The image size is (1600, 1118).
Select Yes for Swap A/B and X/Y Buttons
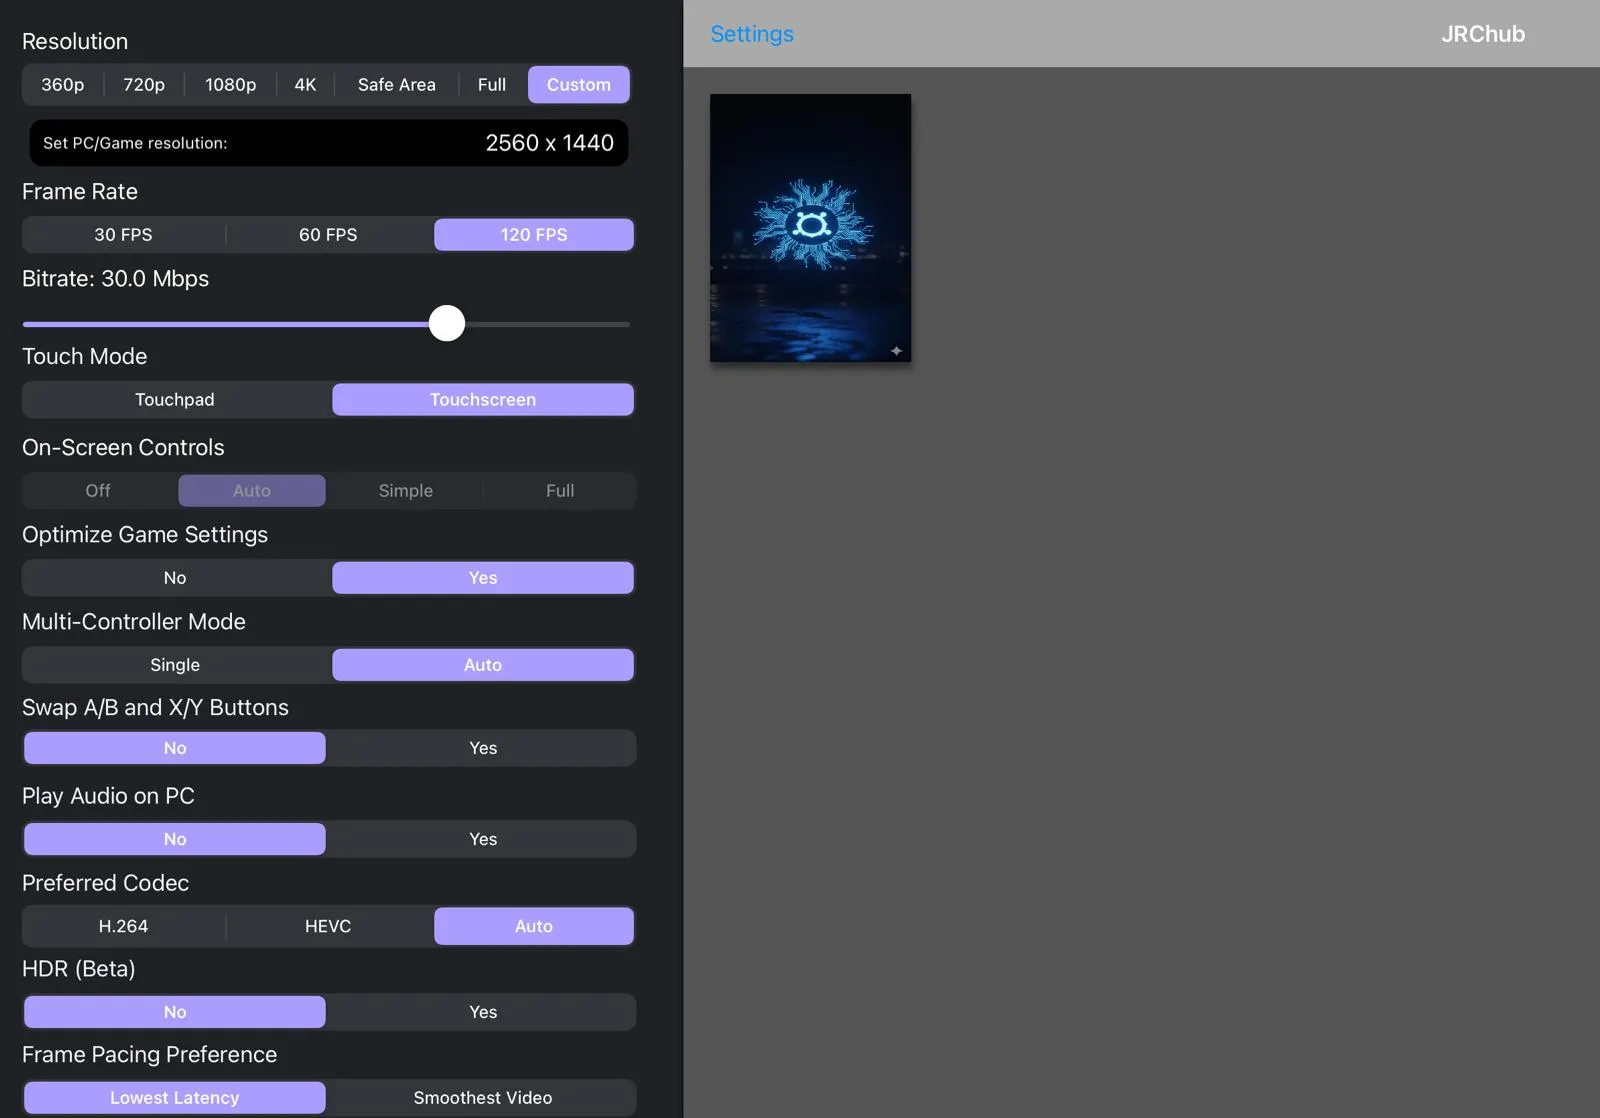(x=483, y=748)
